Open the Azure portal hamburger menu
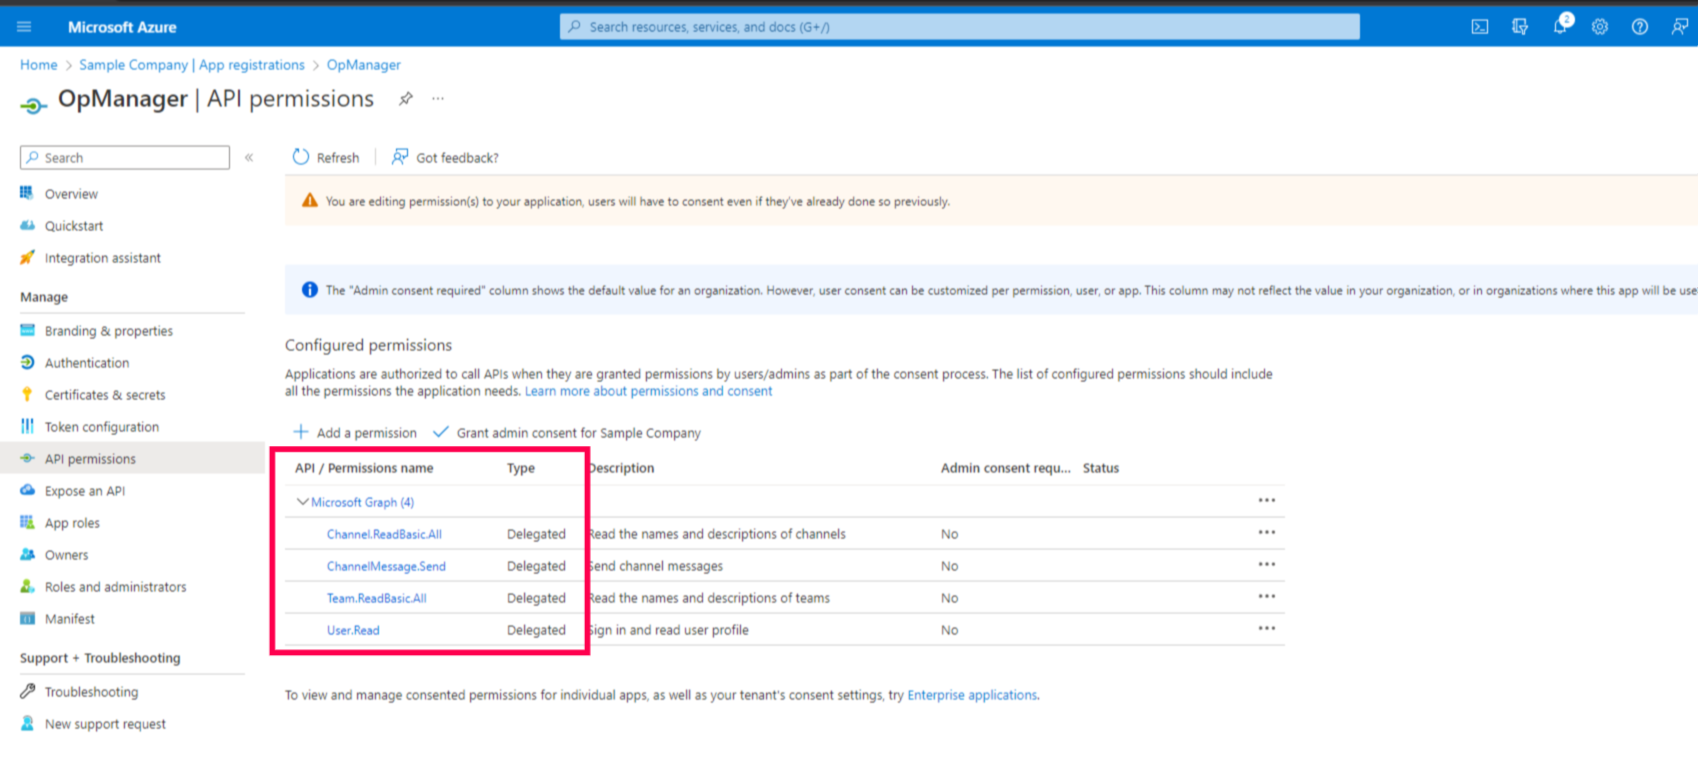This screenshot has width=1698, height=760. (x=24, y=27)
